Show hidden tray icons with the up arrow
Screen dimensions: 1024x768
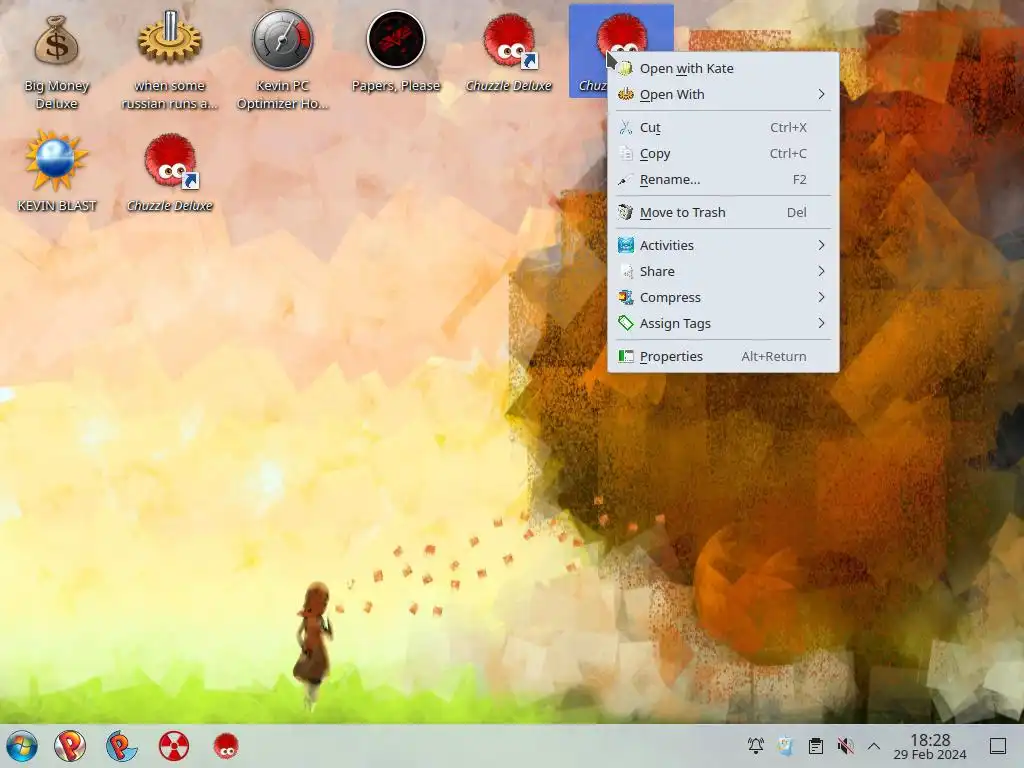874,746
